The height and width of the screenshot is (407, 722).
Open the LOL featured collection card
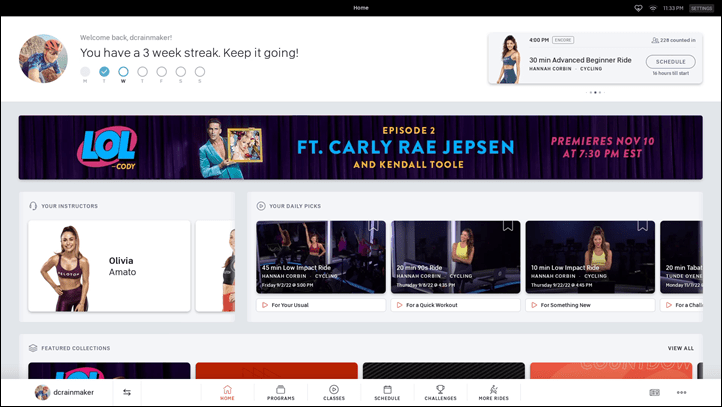click(x=109, y=371)
